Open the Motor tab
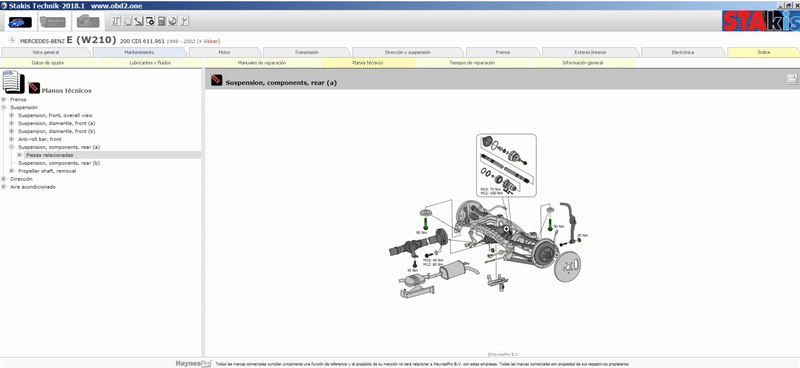 tap(224, 52)
